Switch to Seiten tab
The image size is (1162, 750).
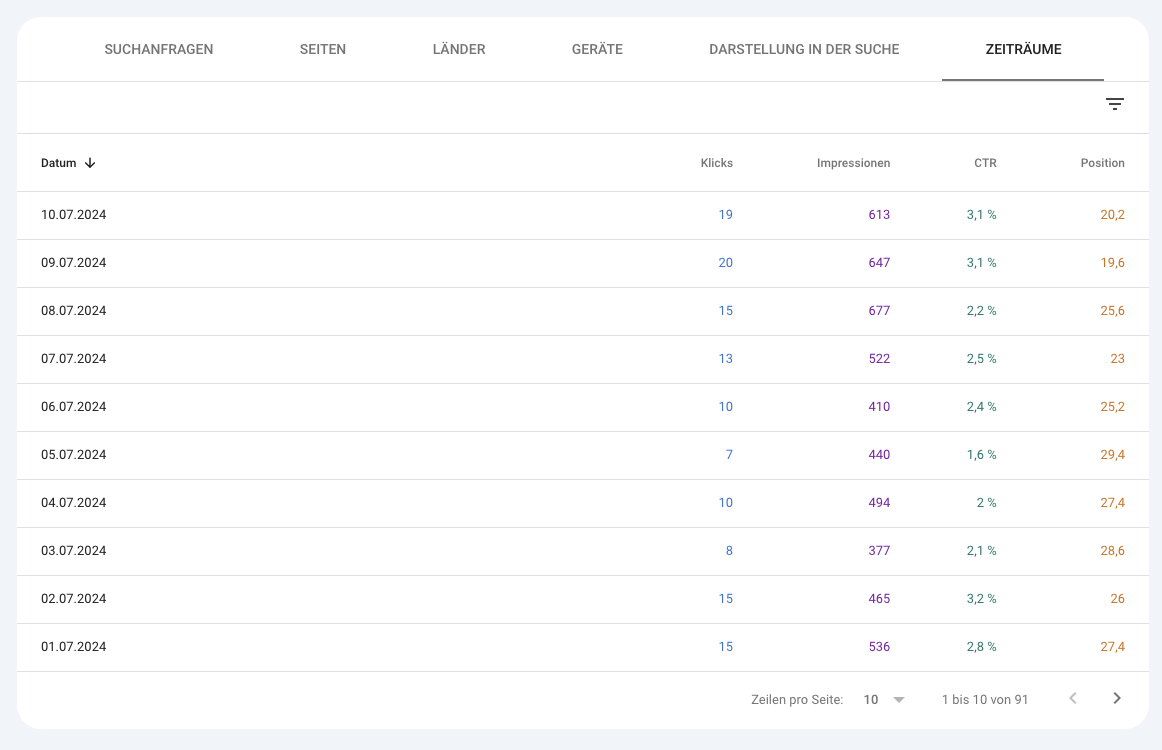point(322,50)
